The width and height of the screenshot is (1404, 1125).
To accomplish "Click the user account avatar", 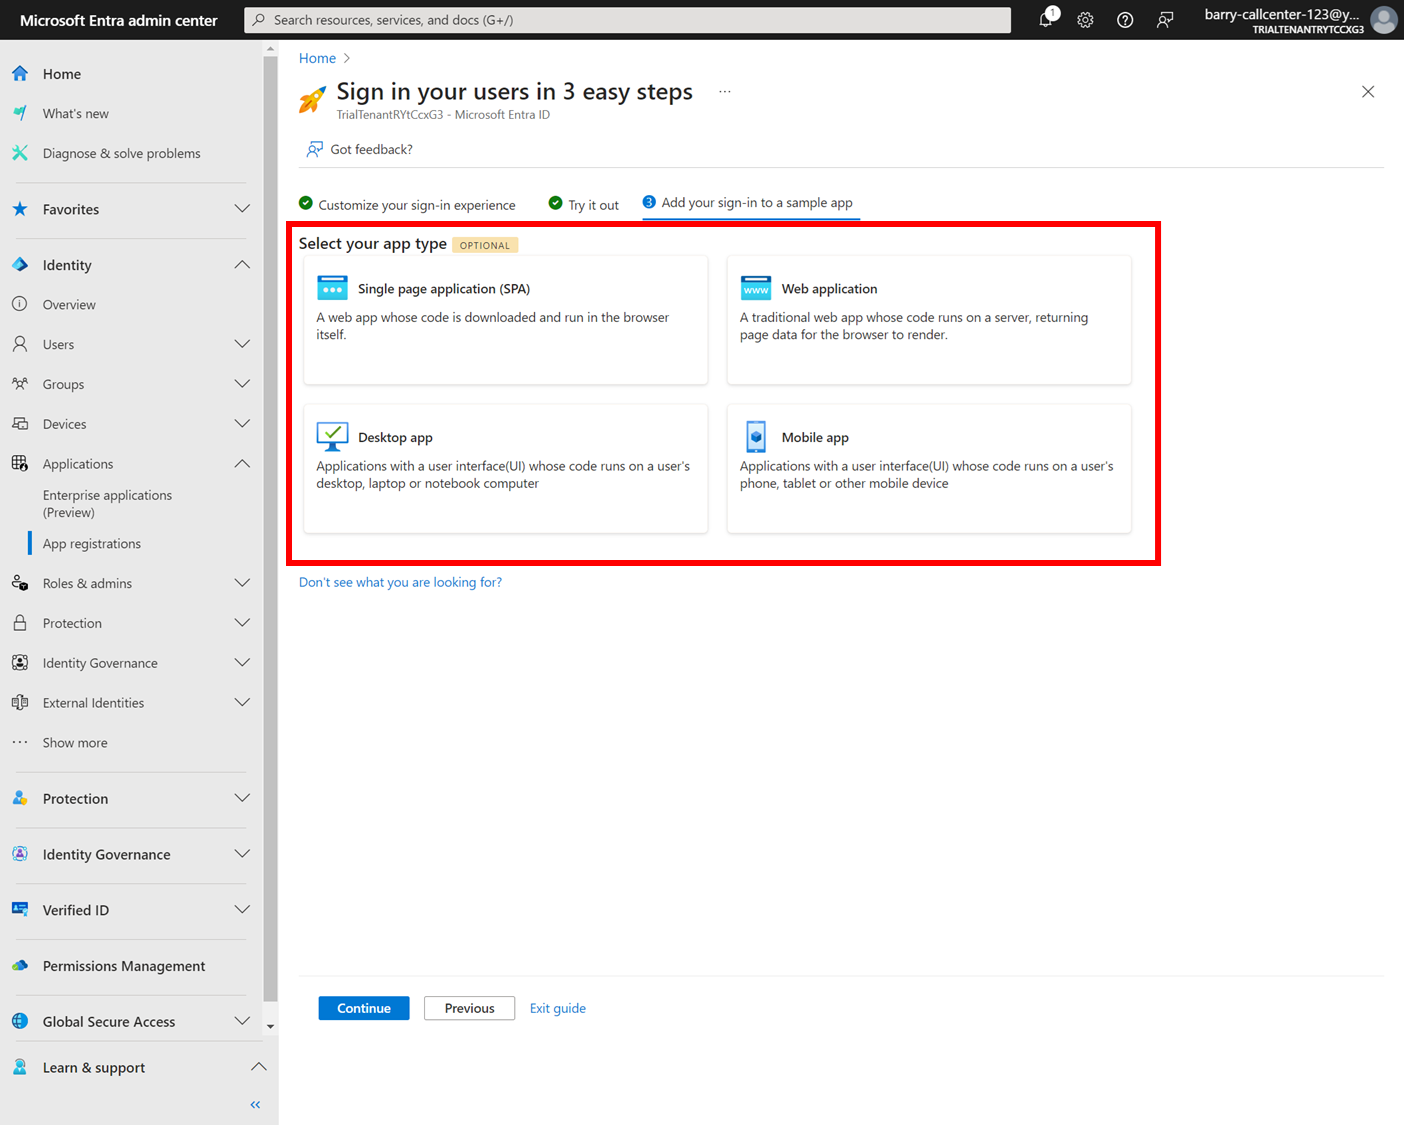I will point(1384,20).
